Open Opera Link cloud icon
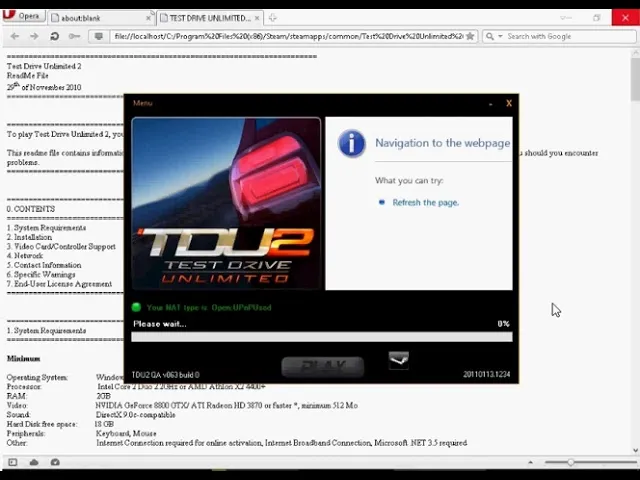 [x=34, y=462]
